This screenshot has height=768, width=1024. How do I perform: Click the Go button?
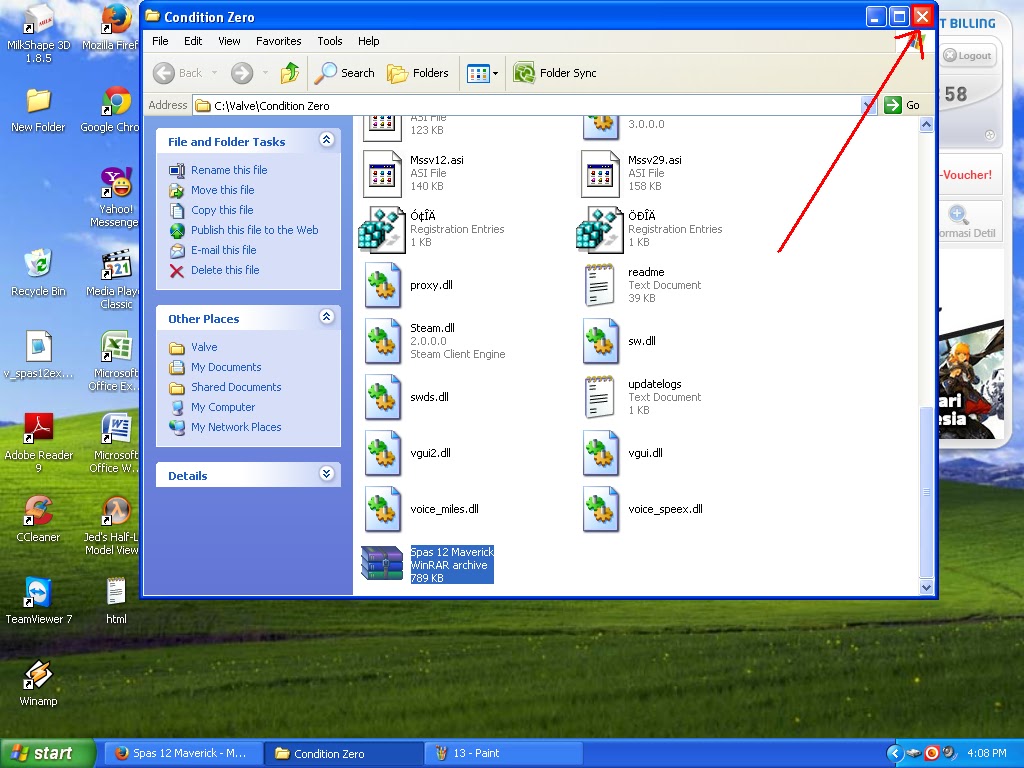pos(902,105)
